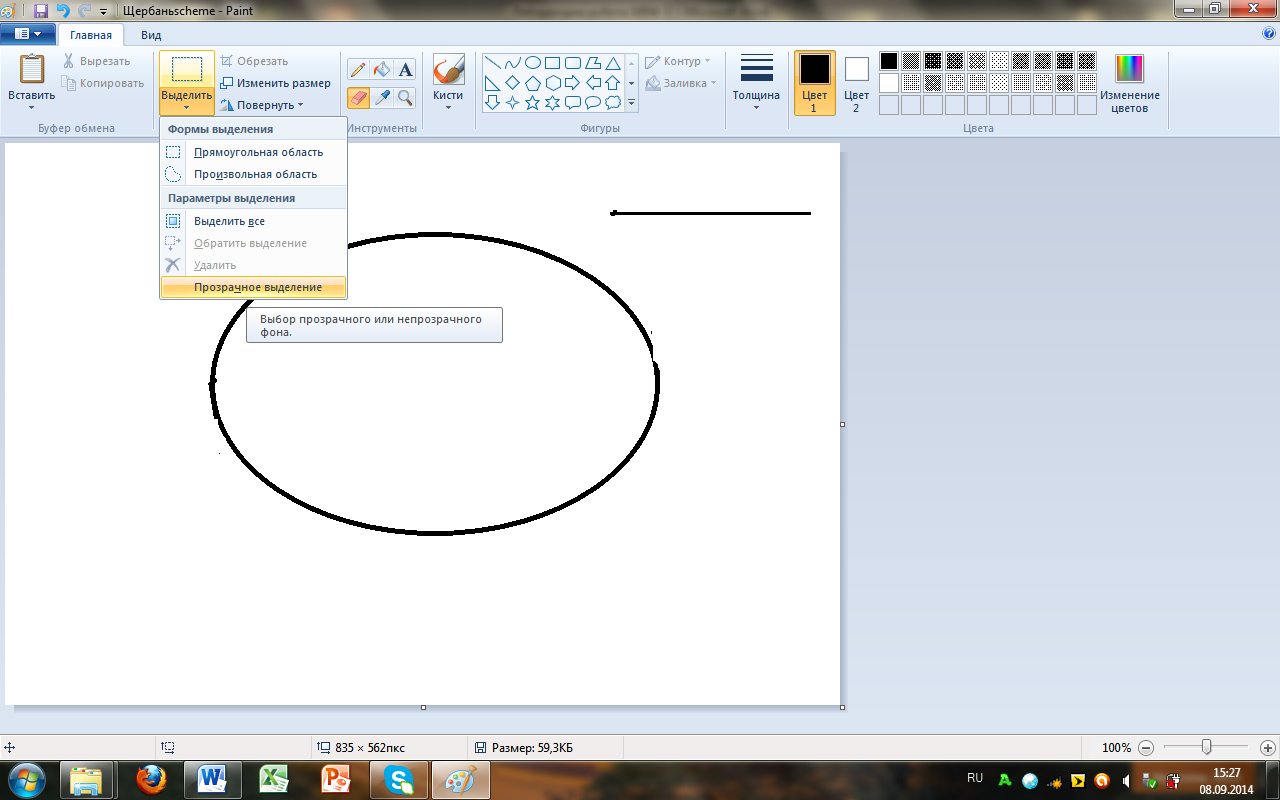Click the RU language indicator in tray
Viewport: 1280px width, 800px height.
click(975, 778)
